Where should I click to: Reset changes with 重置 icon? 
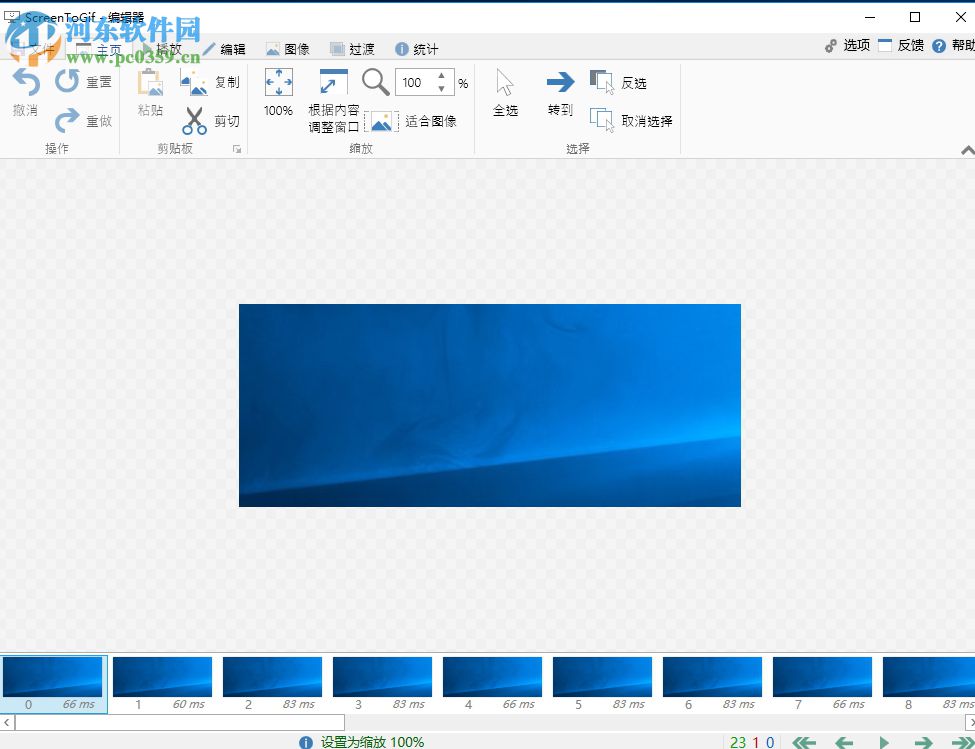[85, 82]
